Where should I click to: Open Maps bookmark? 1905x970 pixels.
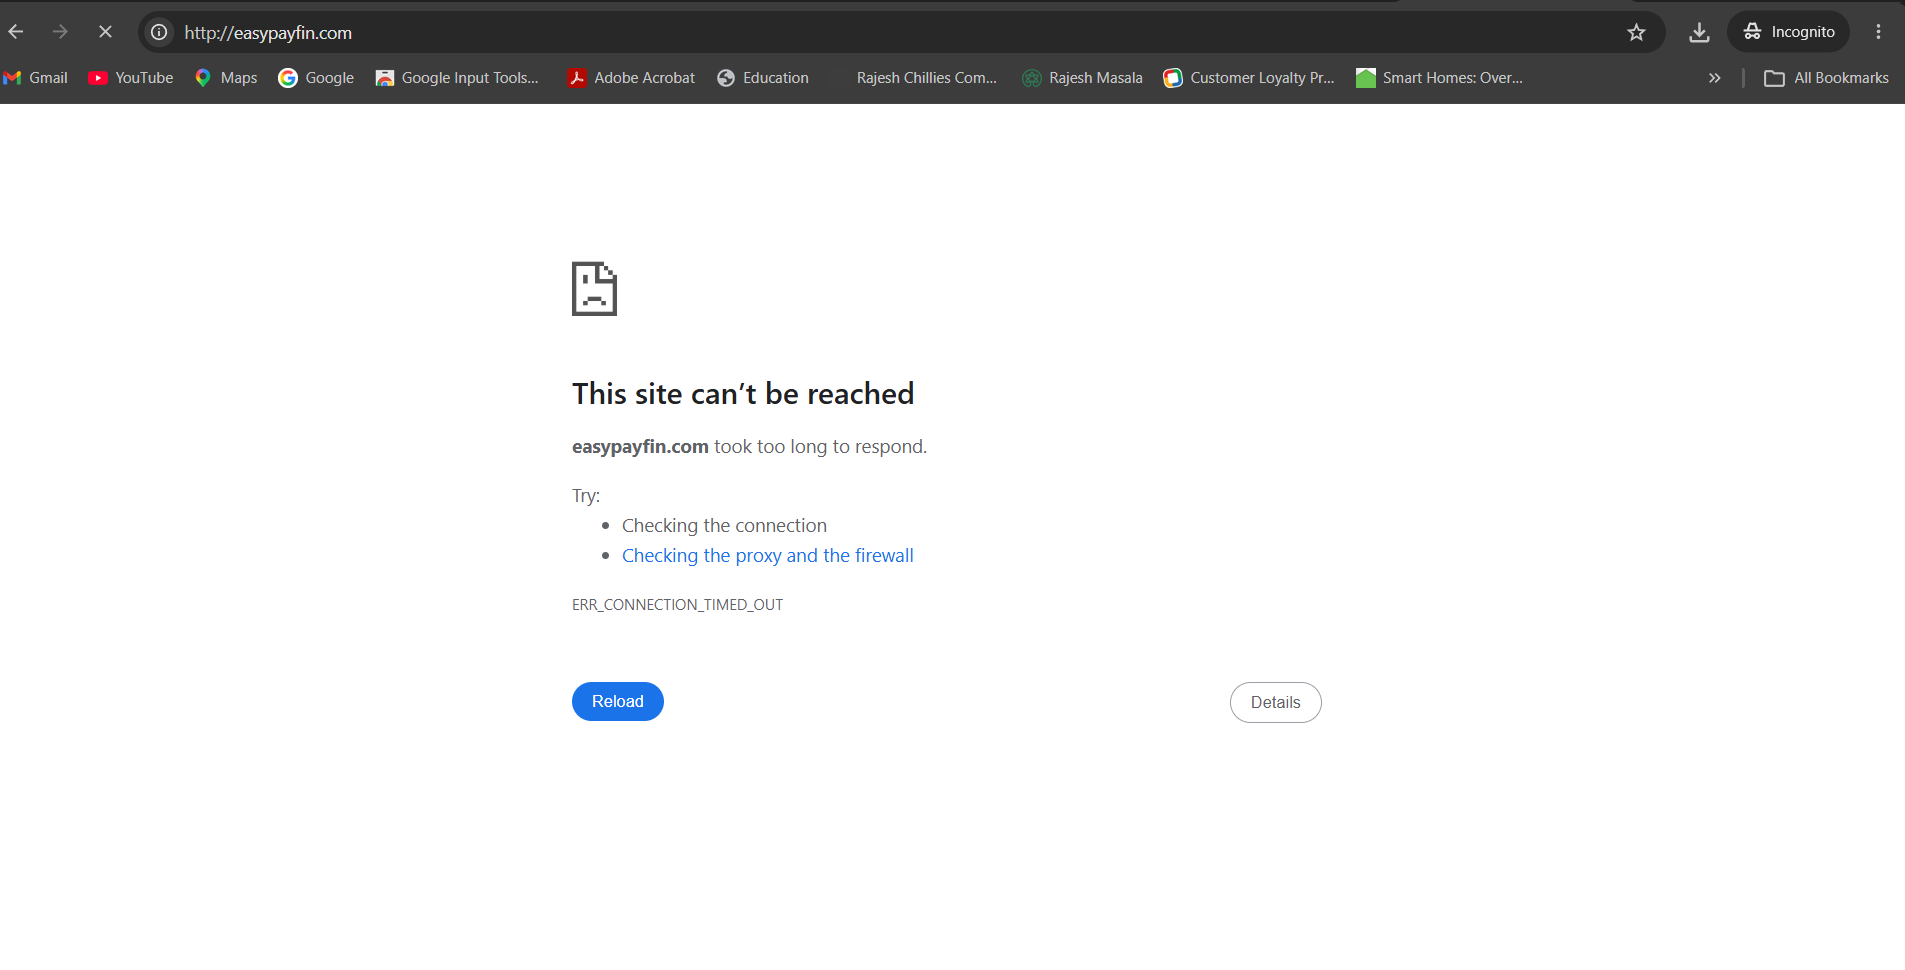pyautogui.click(x=226, y=78)
